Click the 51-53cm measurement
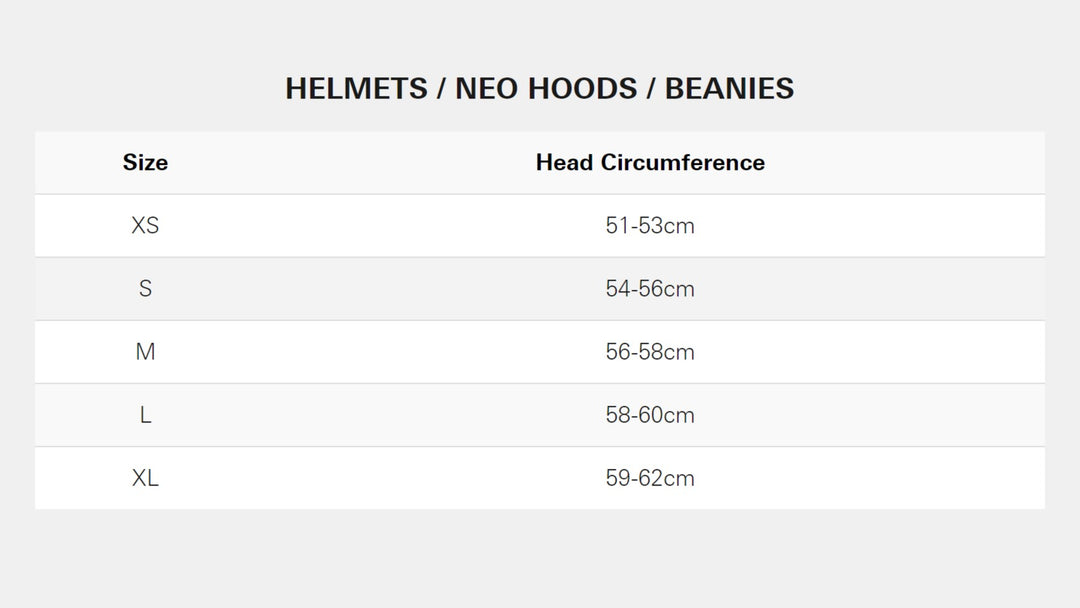The width and height of the screenshot is (1080, 608). click(650, 226)
